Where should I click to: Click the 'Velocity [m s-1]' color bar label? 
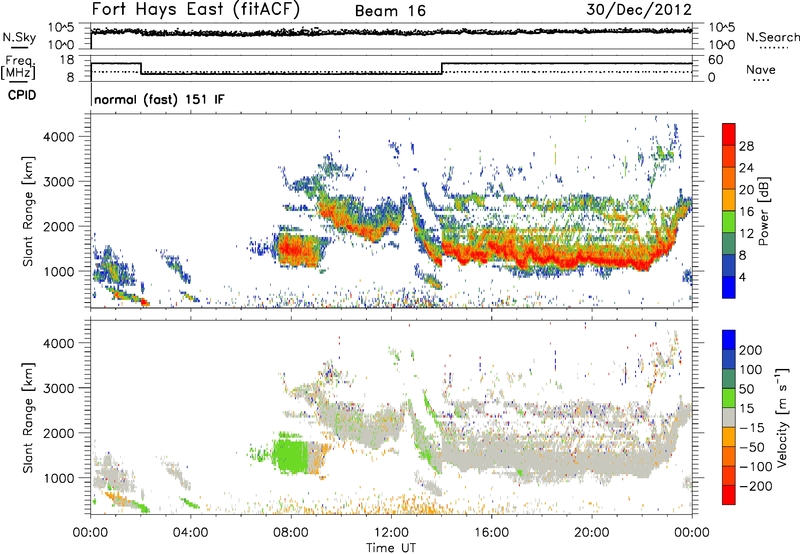click(x=781, y=417)
